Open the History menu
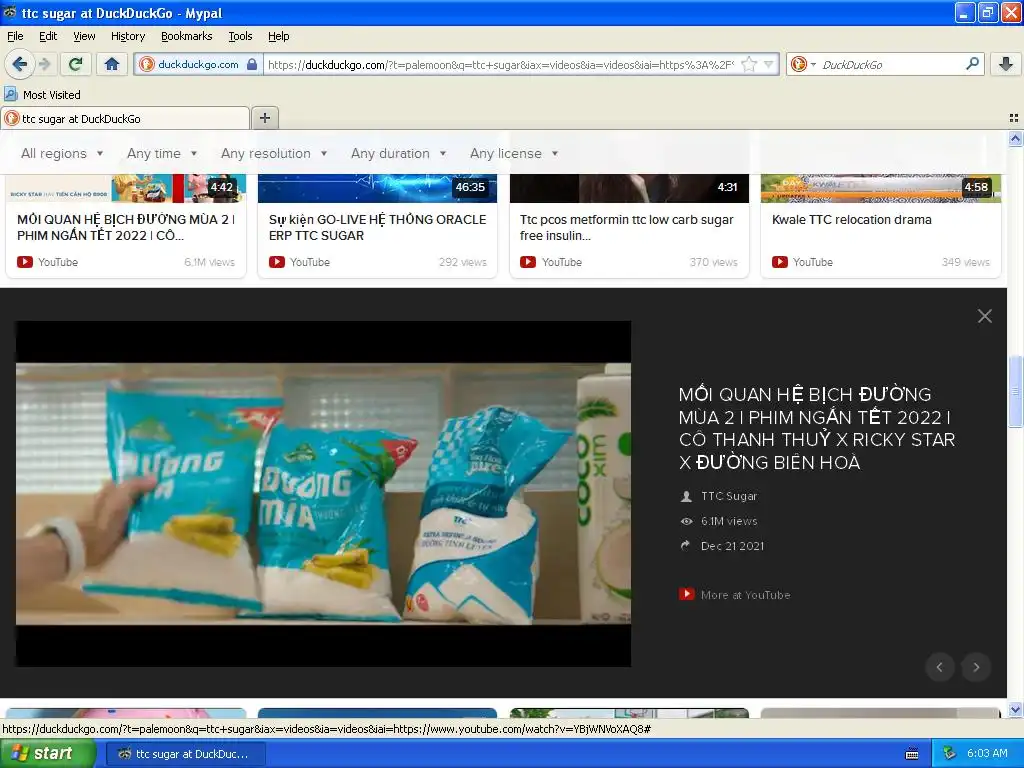The image size is (1024, 768). click(x=128, y=36)
